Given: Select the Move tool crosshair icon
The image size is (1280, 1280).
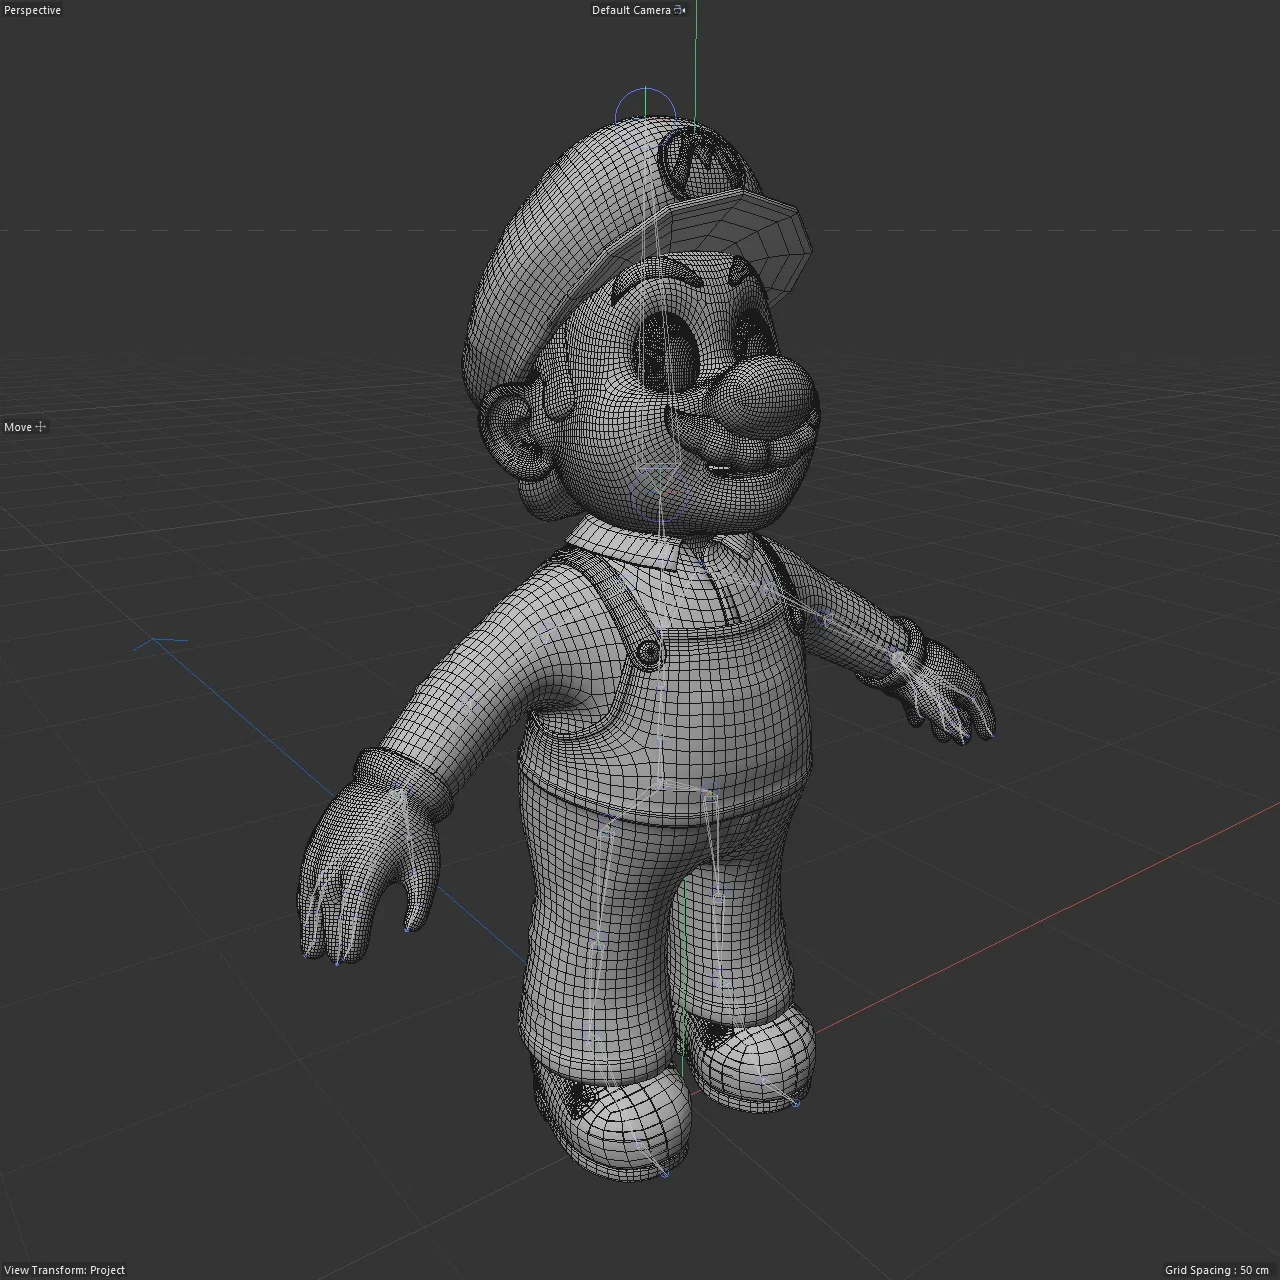Looking at the screenshot, I should tap(41, 427).
